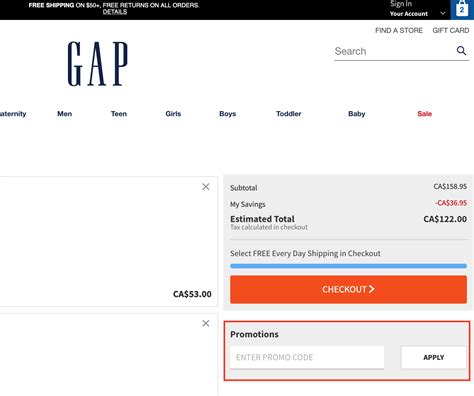Click the Tax calculated in checkout note
The height and width of the screenshot is (396, 474).
pos(269,227)
